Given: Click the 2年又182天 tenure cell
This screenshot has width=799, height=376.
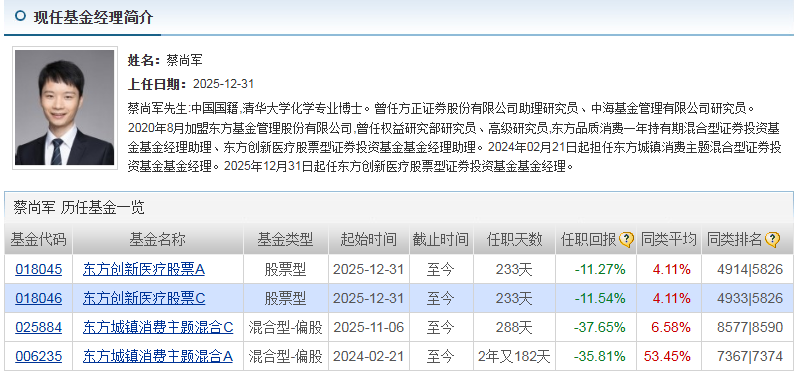Looking at the screenshot, I should [514, 357].
